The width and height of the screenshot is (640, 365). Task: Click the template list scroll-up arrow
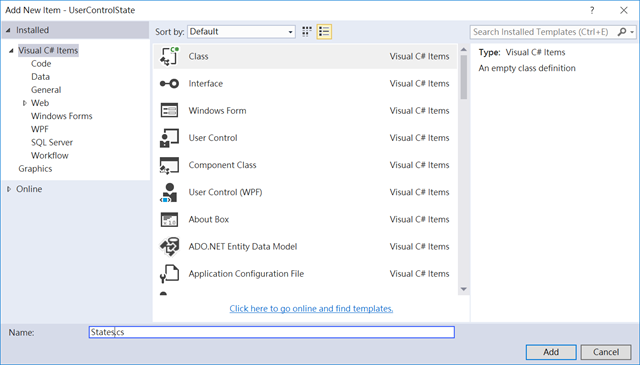[x=464, y=49]
